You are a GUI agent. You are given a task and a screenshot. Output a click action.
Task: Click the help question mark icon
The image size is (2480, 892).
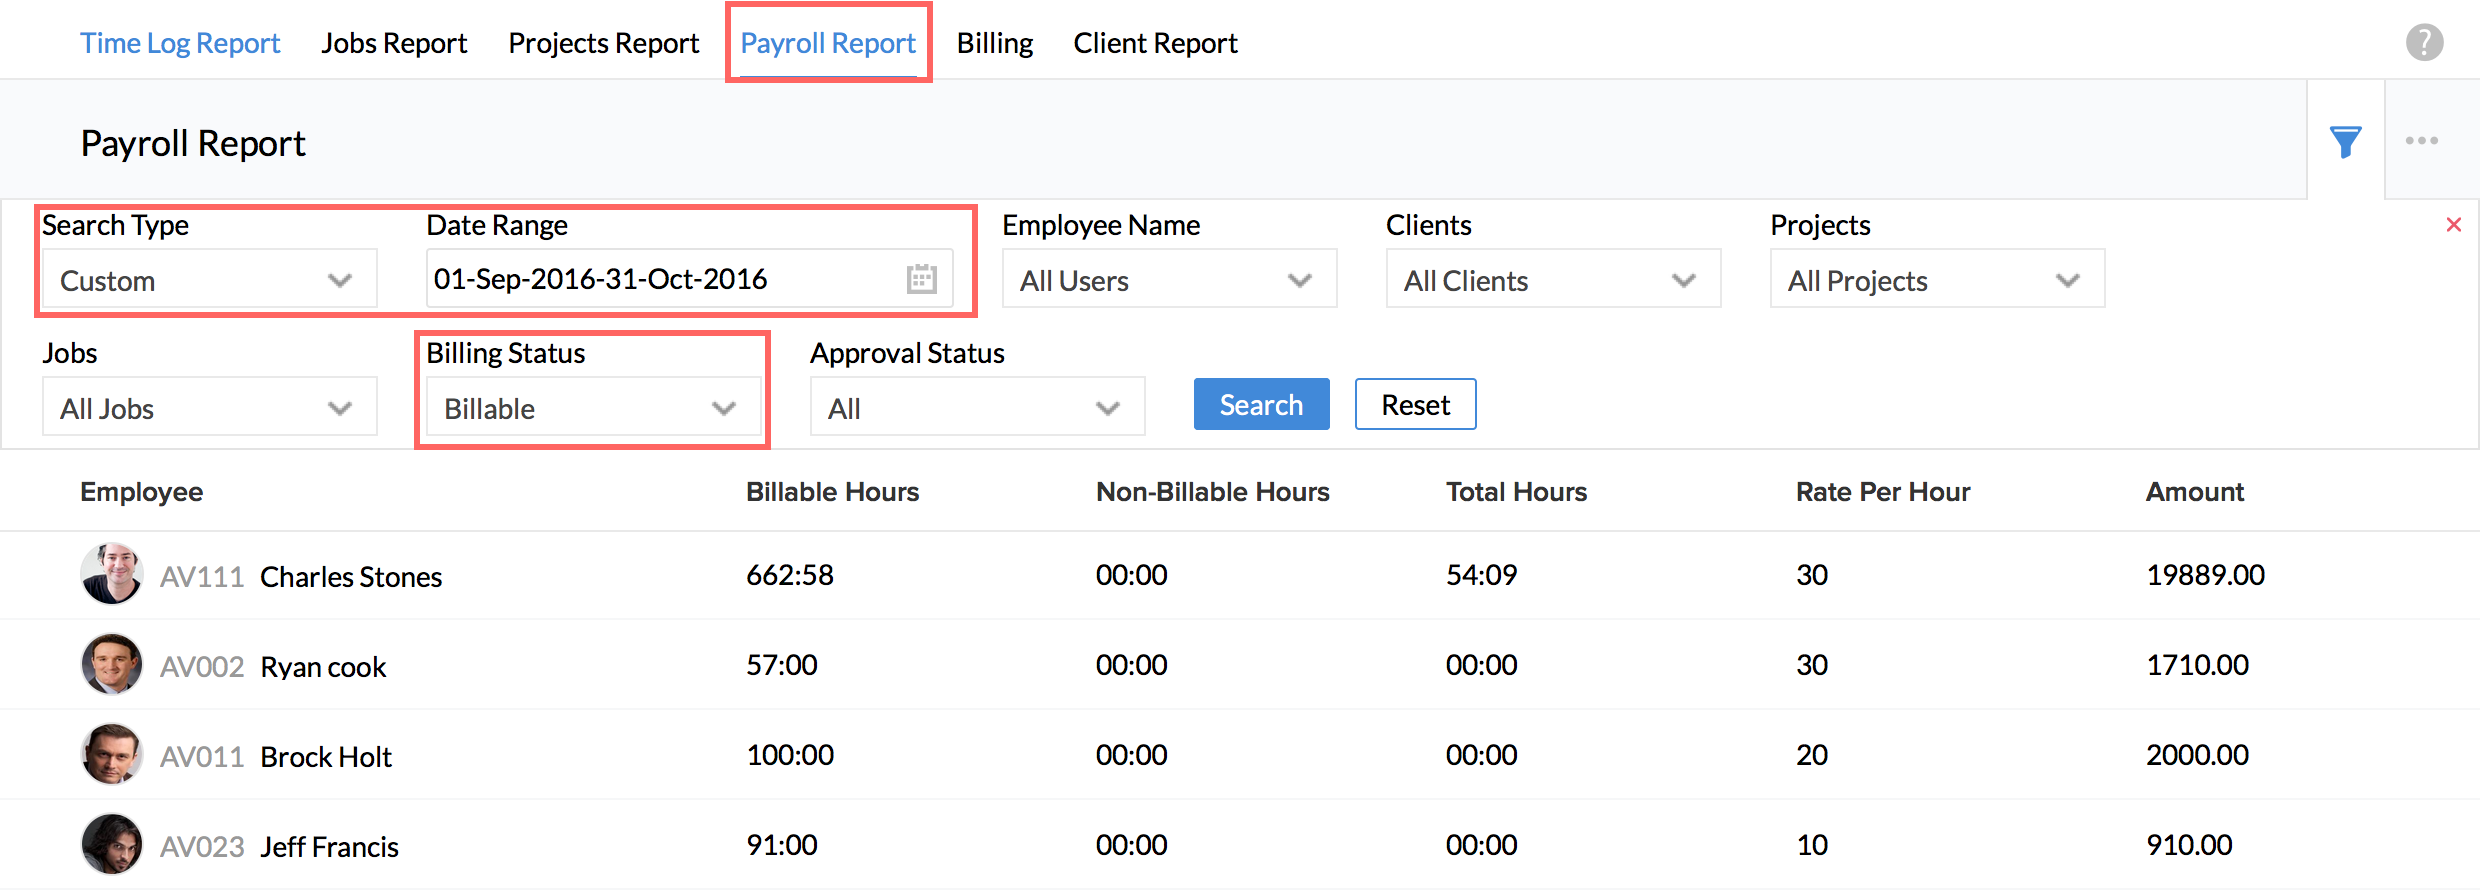pyautogui.click(x=2424, y=42)
